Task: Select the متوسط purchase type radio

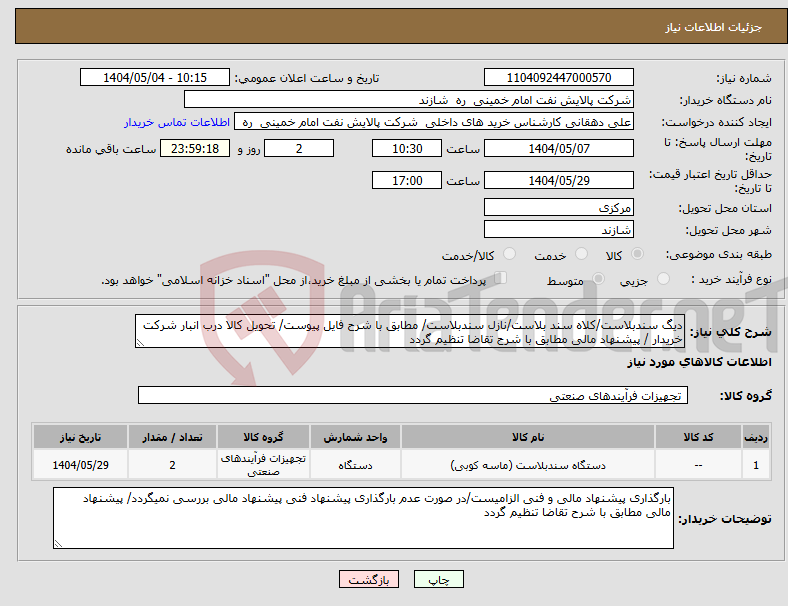Action: pyautogui.click(x=598, y=278)
